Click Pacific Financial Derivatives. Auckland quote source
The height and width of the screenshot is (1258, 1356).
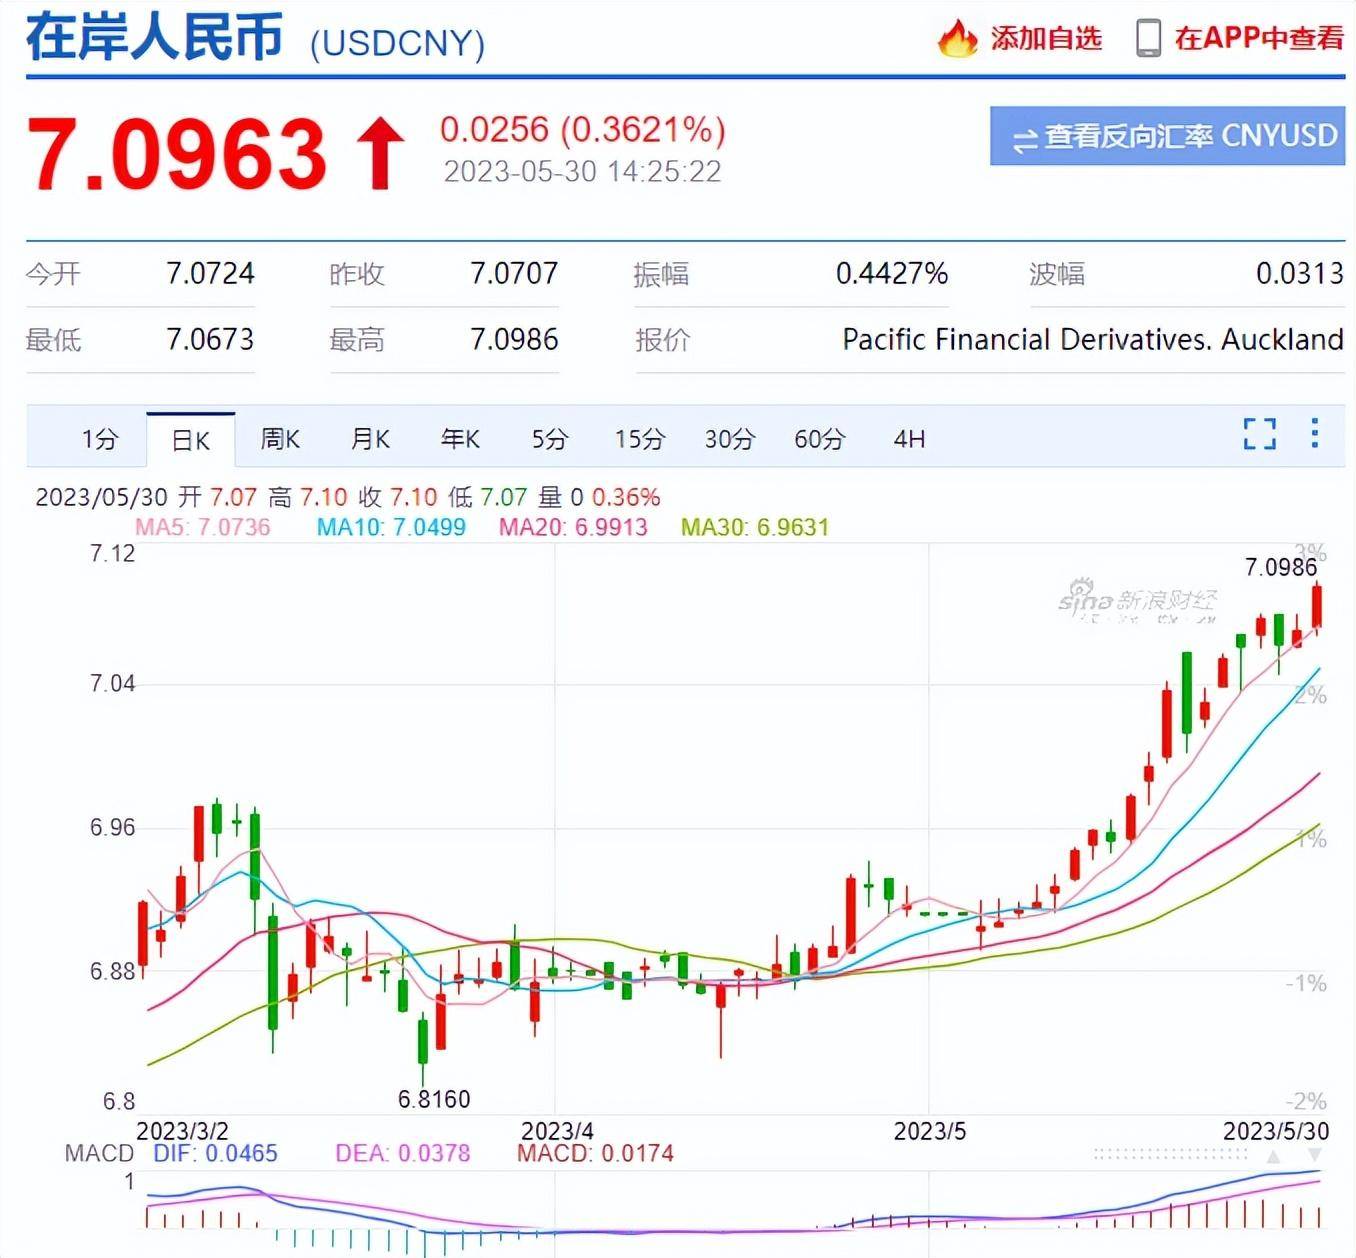[x=1093, y=339]
